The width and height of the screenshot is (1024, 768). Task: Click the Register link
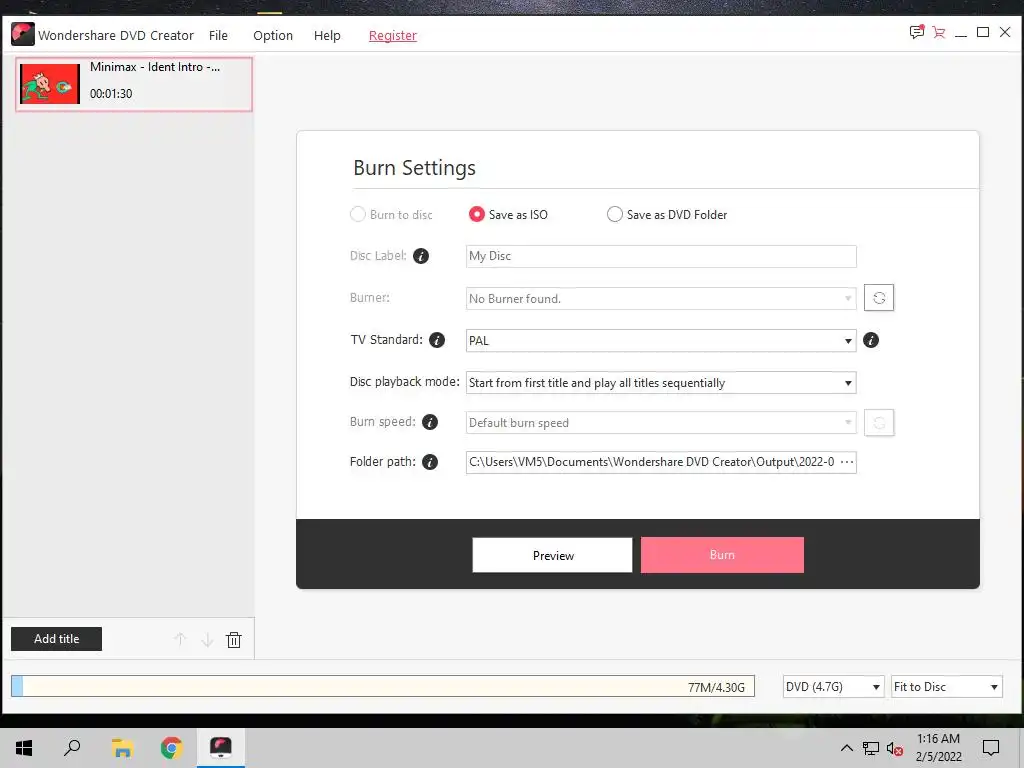click(x=392, y=36)
